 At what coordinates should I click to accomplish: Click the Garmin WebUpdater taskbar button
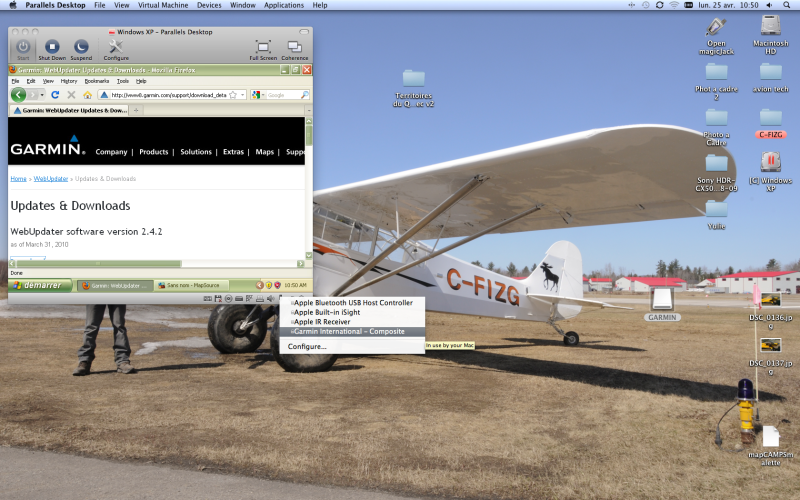point(114,285)
